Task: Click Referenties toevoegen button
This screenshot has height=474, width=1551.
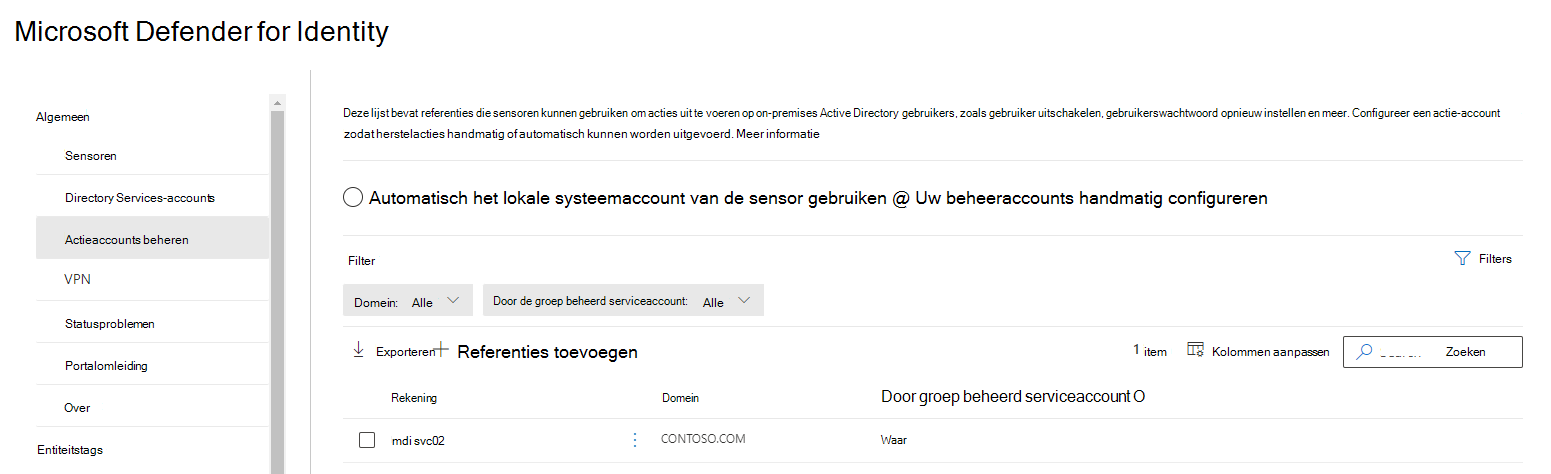Action: point(537,351)
